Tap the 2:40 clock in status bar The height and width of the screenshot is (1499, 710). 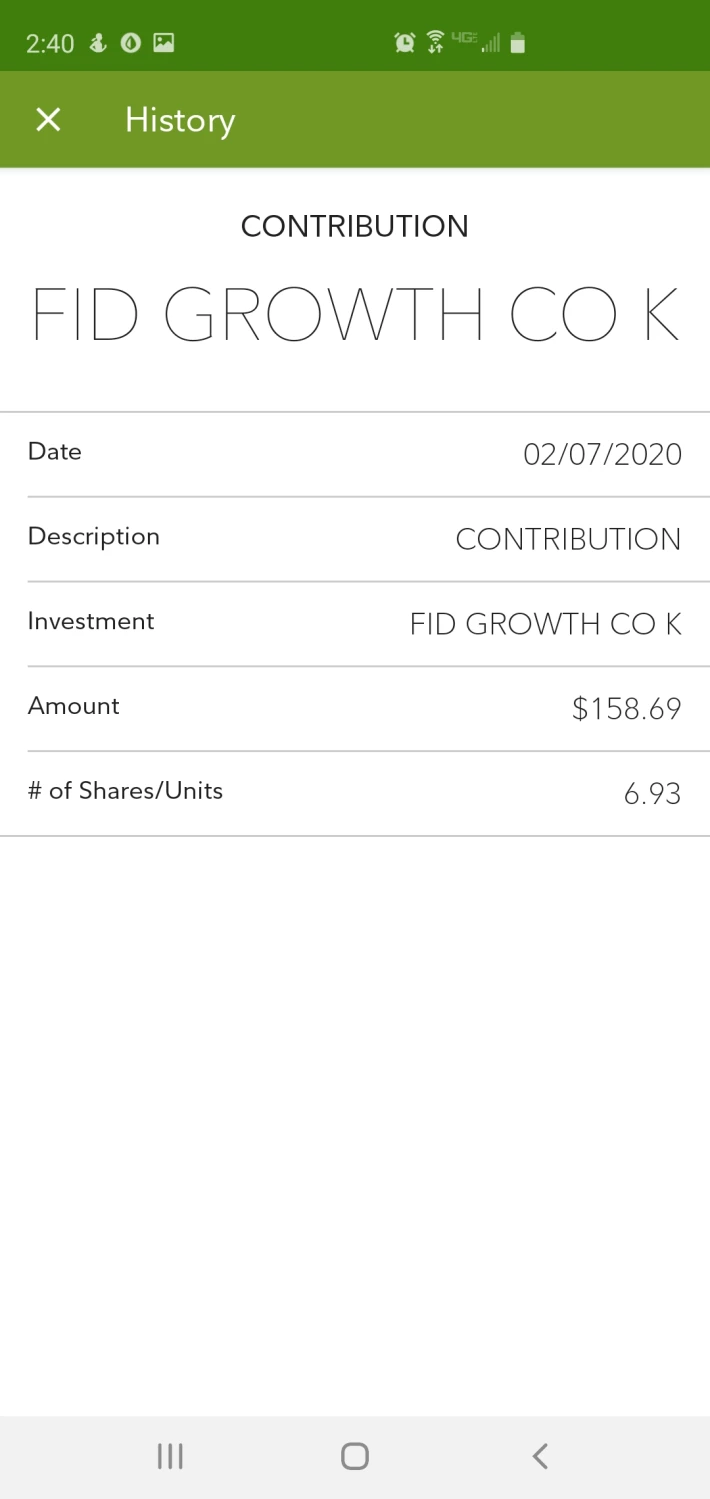(x=50, y=43)
